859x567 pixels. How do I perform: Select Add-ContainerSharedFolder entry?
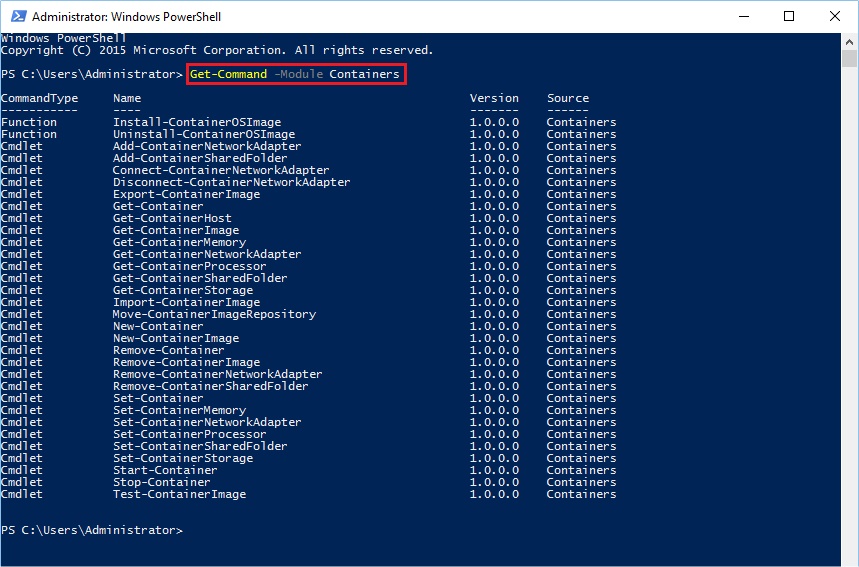200,158
